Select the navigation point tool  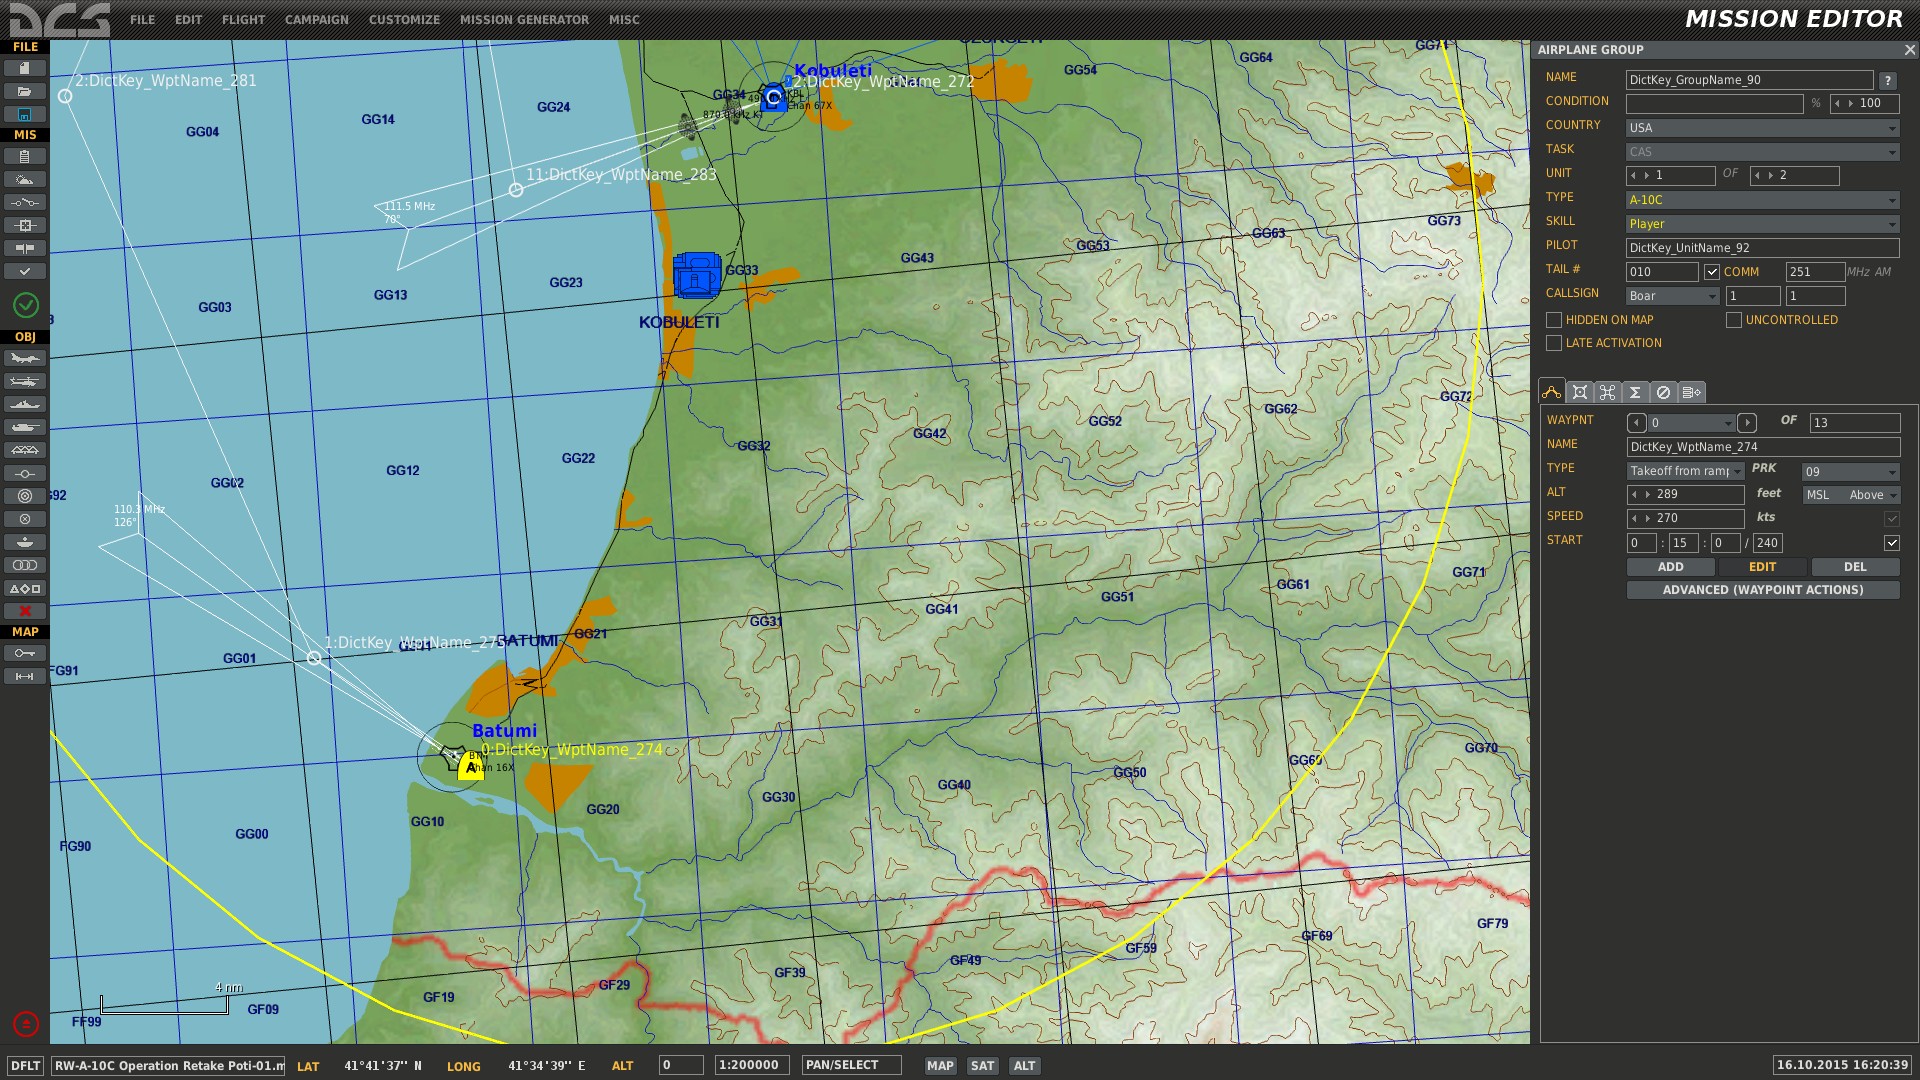pyautogui.click(x=25, y=473)
